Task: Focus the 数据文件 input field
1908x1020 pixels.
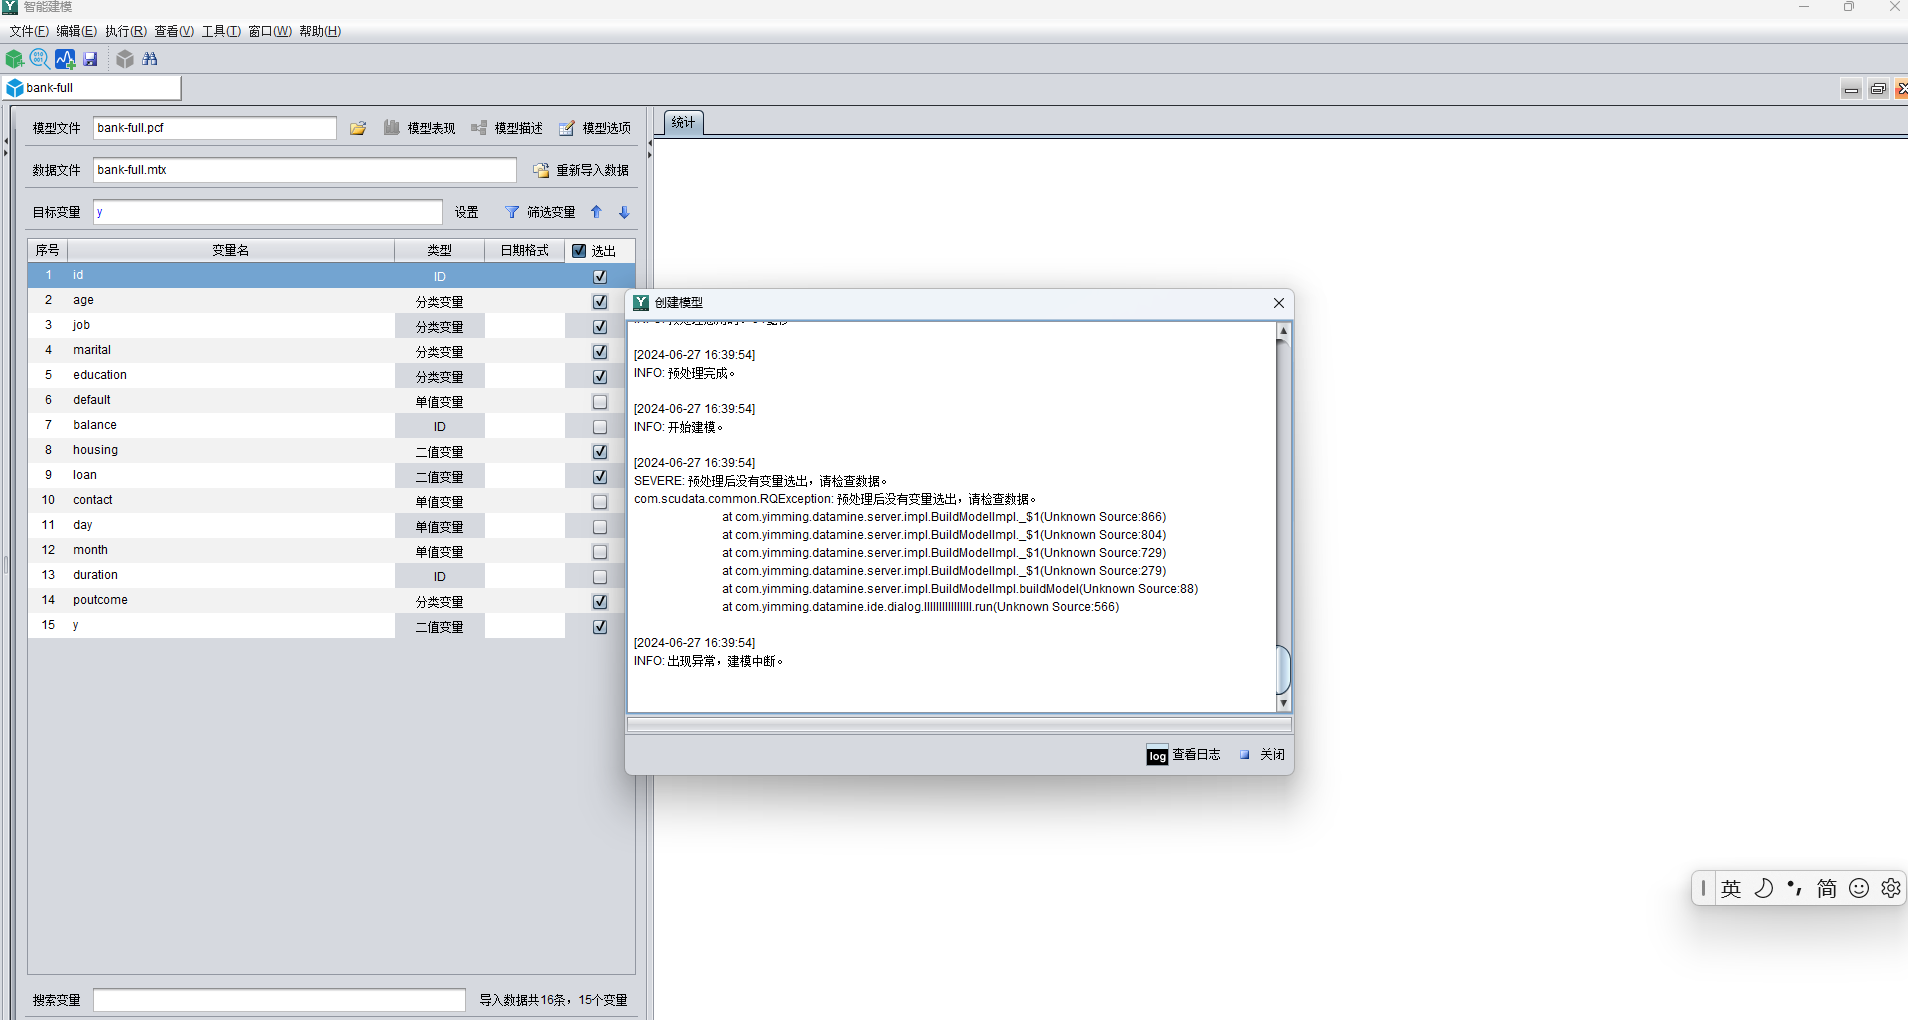Action: point(305,170)
